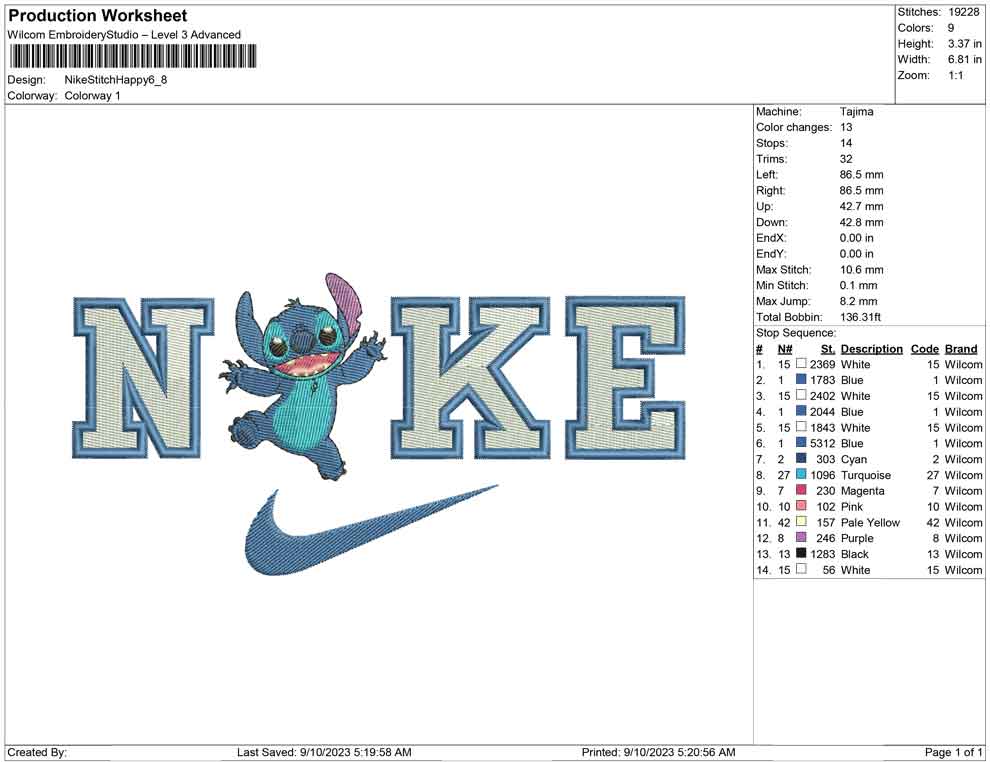Click the Width value '6.81 in'
The width and height of the screenshot is (990, 762).
point(965,59)
